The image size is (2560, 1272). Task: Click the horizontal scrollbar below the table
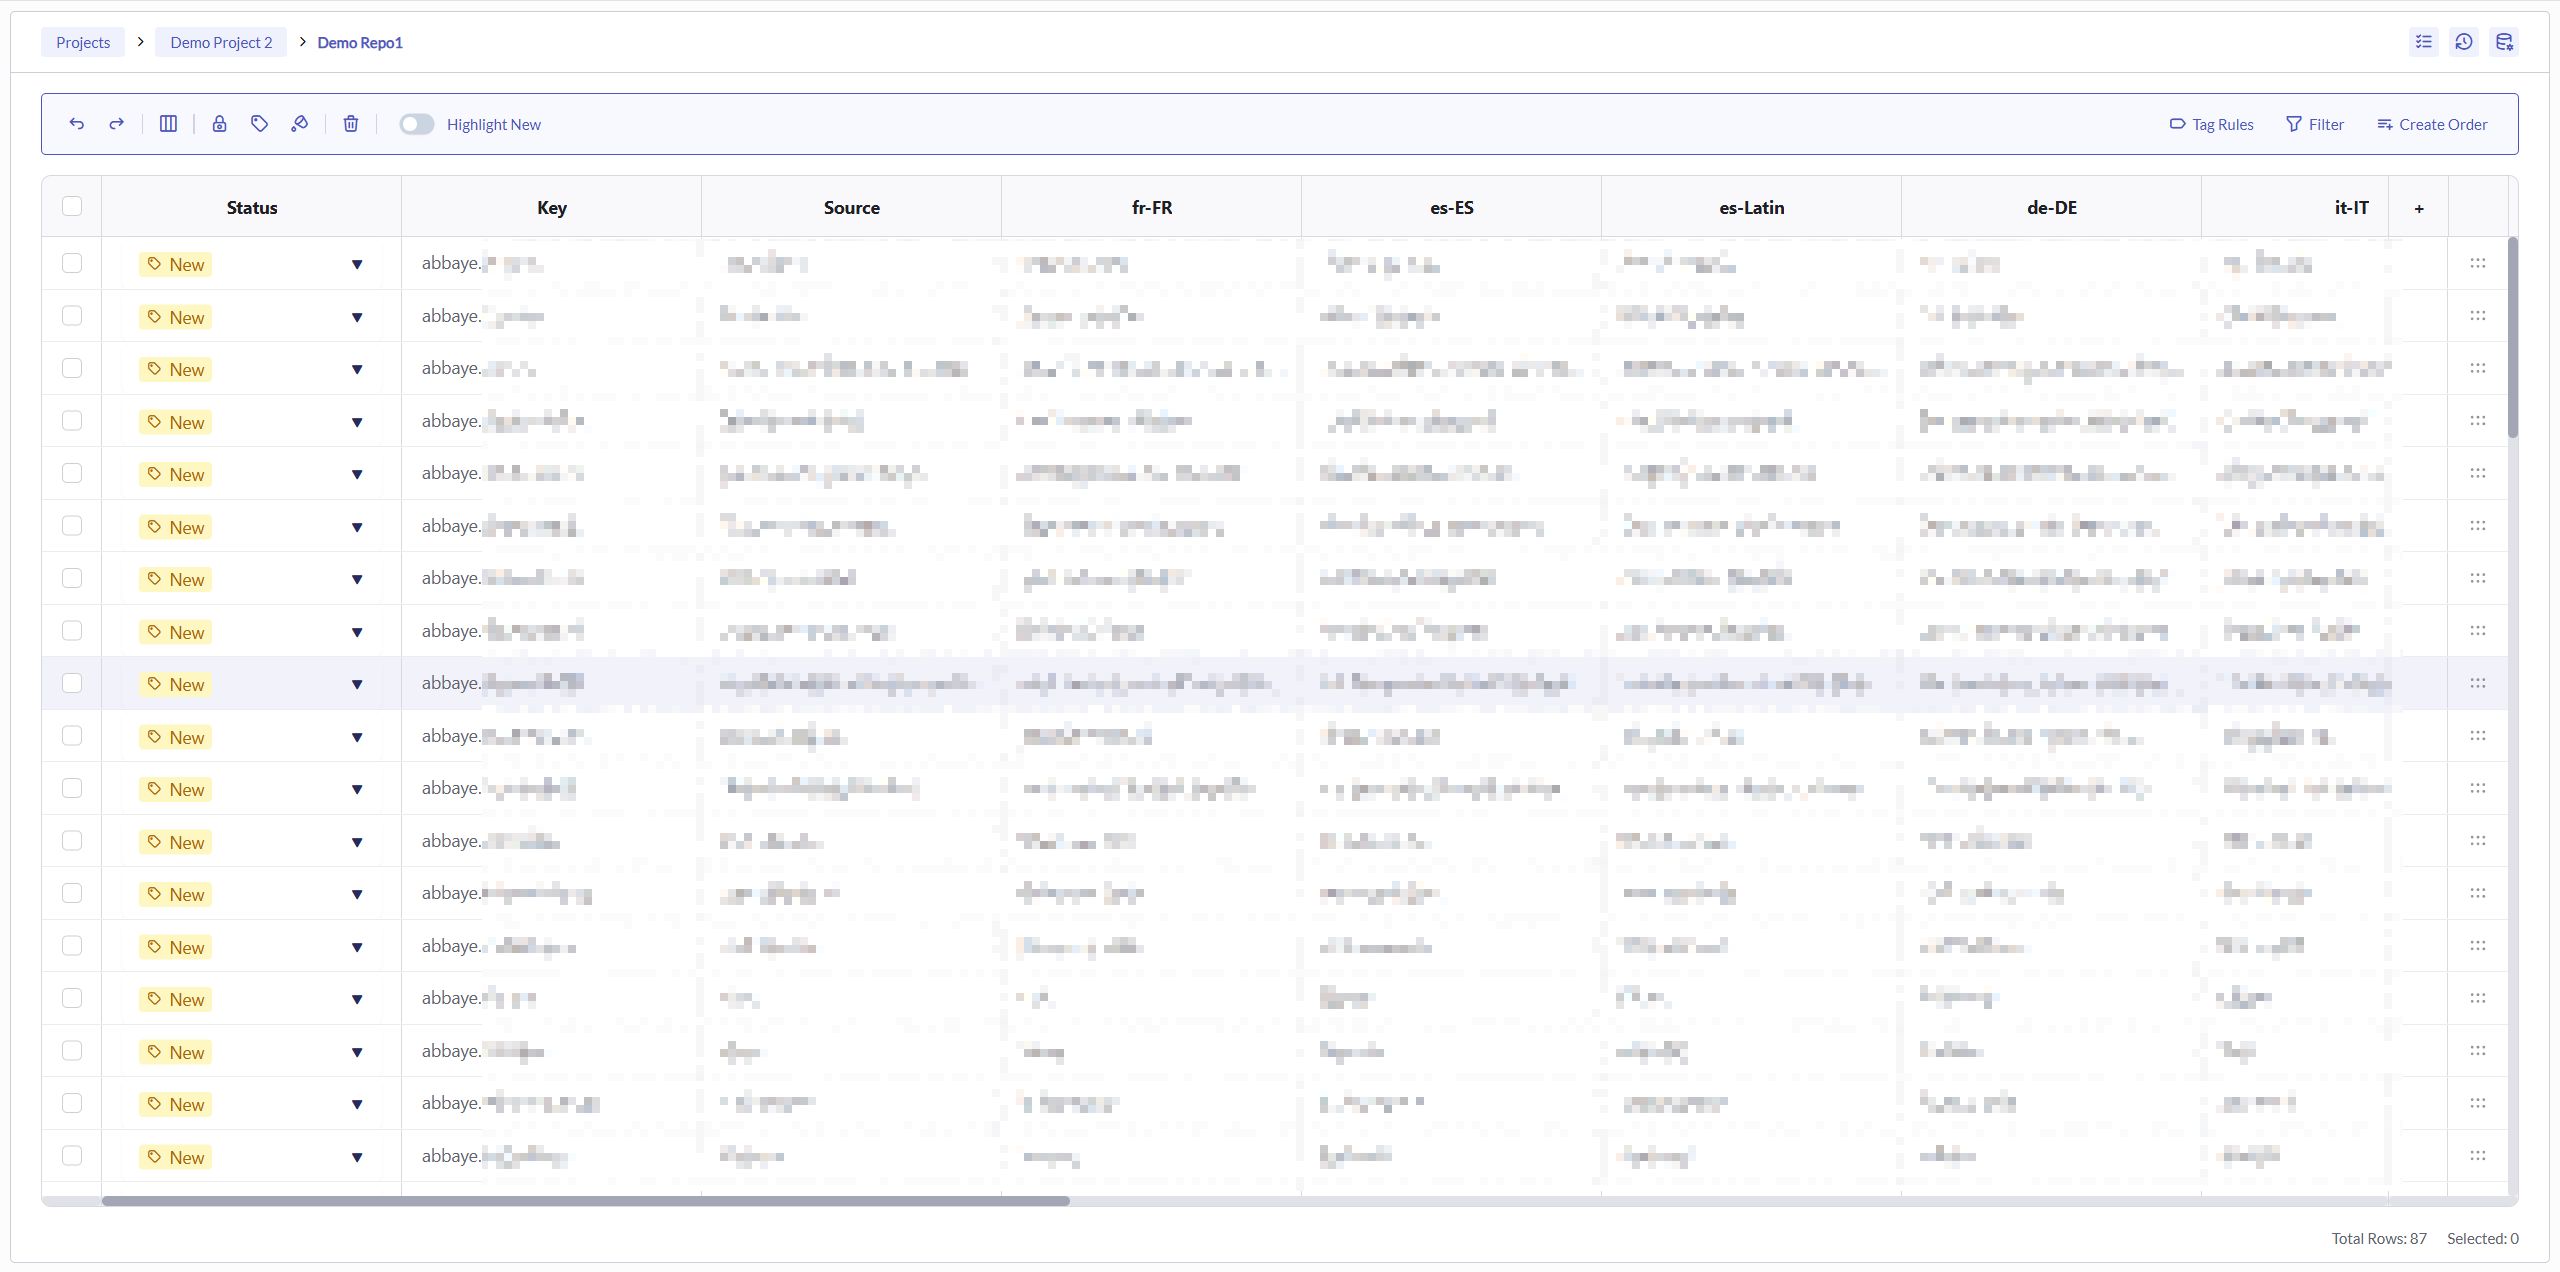(x=585, y=1201)
